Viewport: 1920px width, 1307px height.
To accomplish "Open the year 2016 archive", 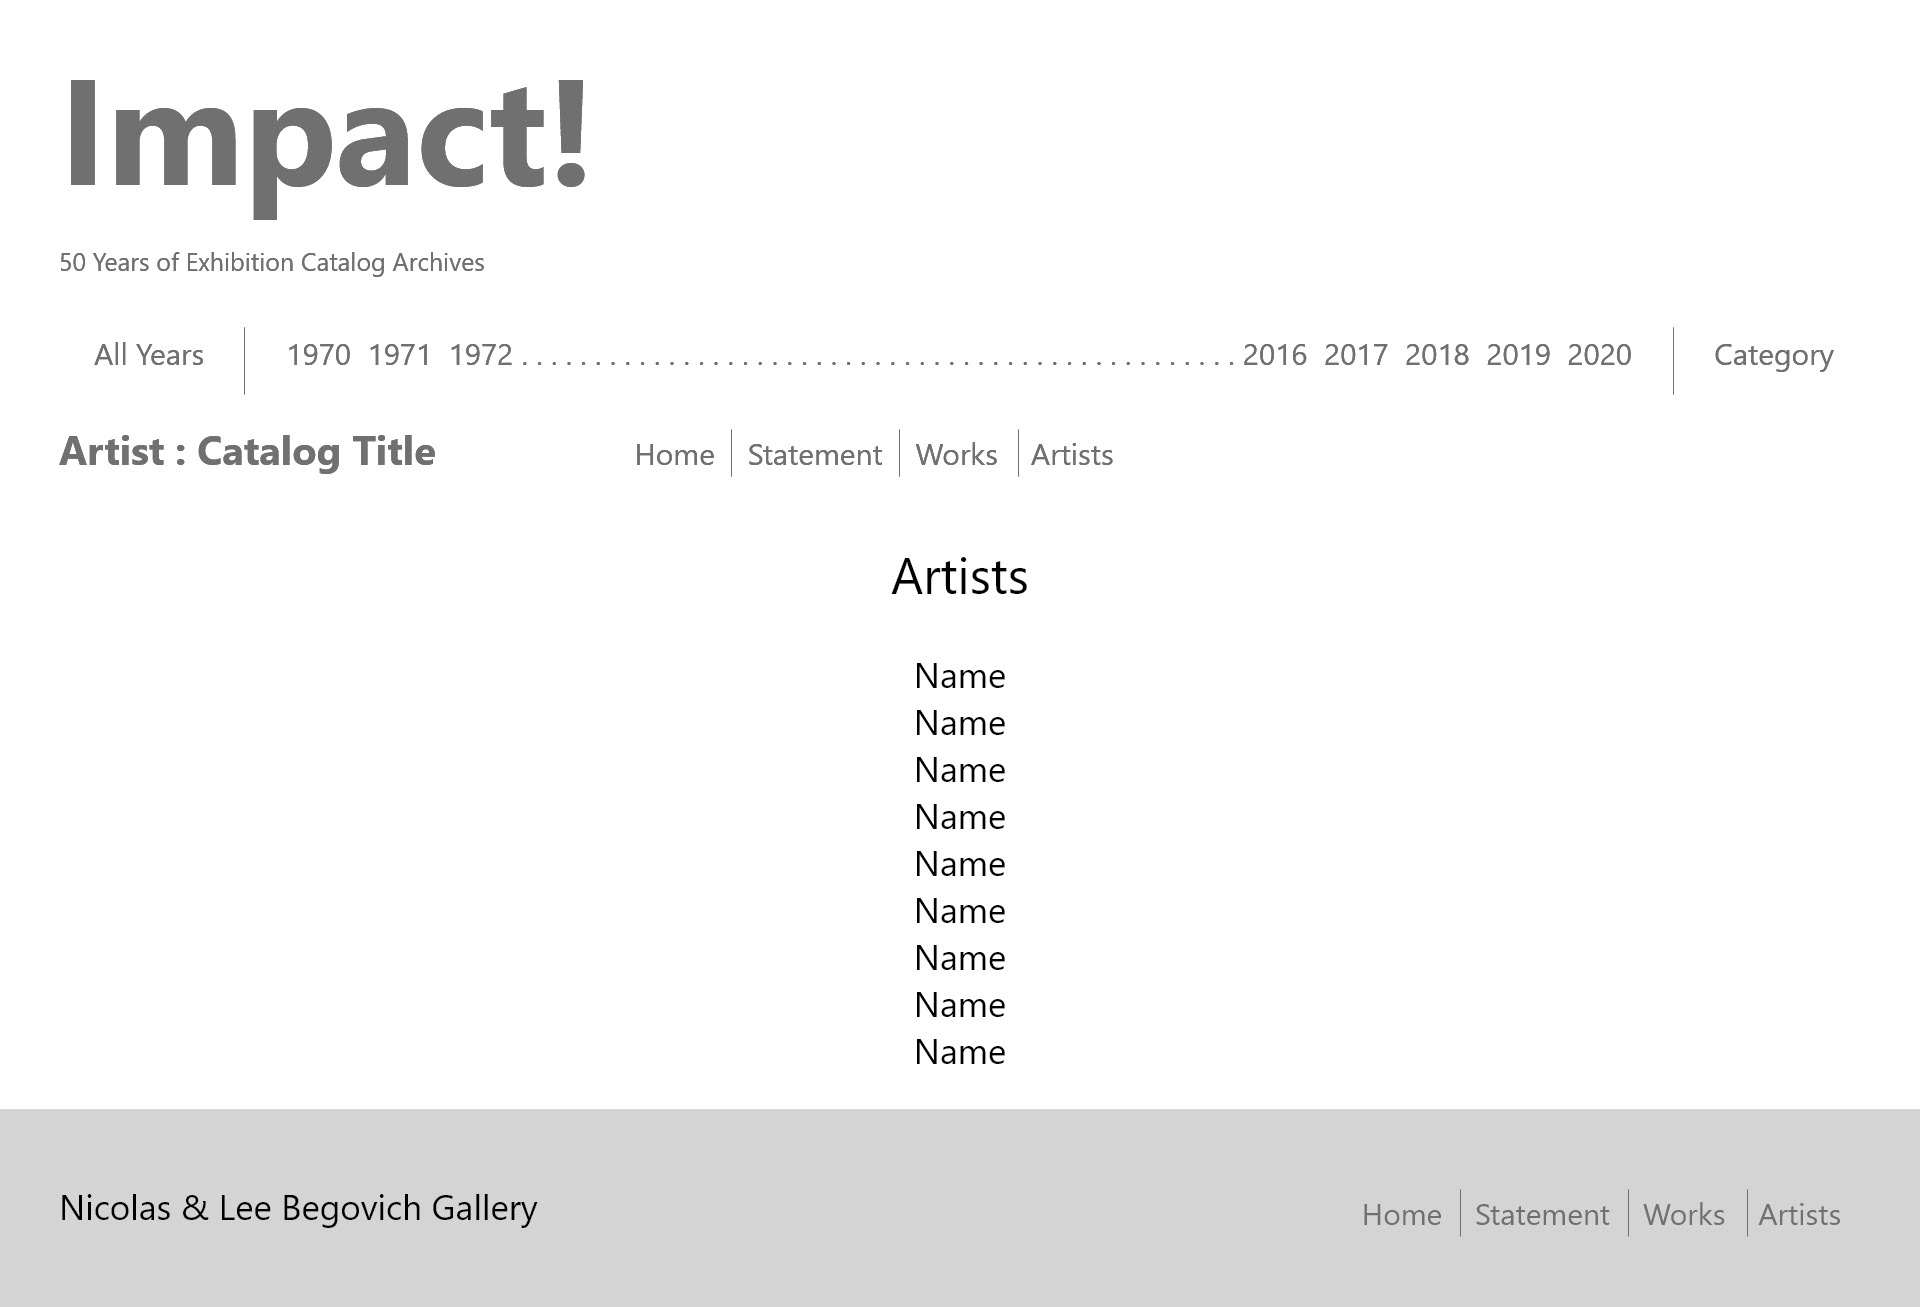I will pyautogui.click(x=1274, y=355).
